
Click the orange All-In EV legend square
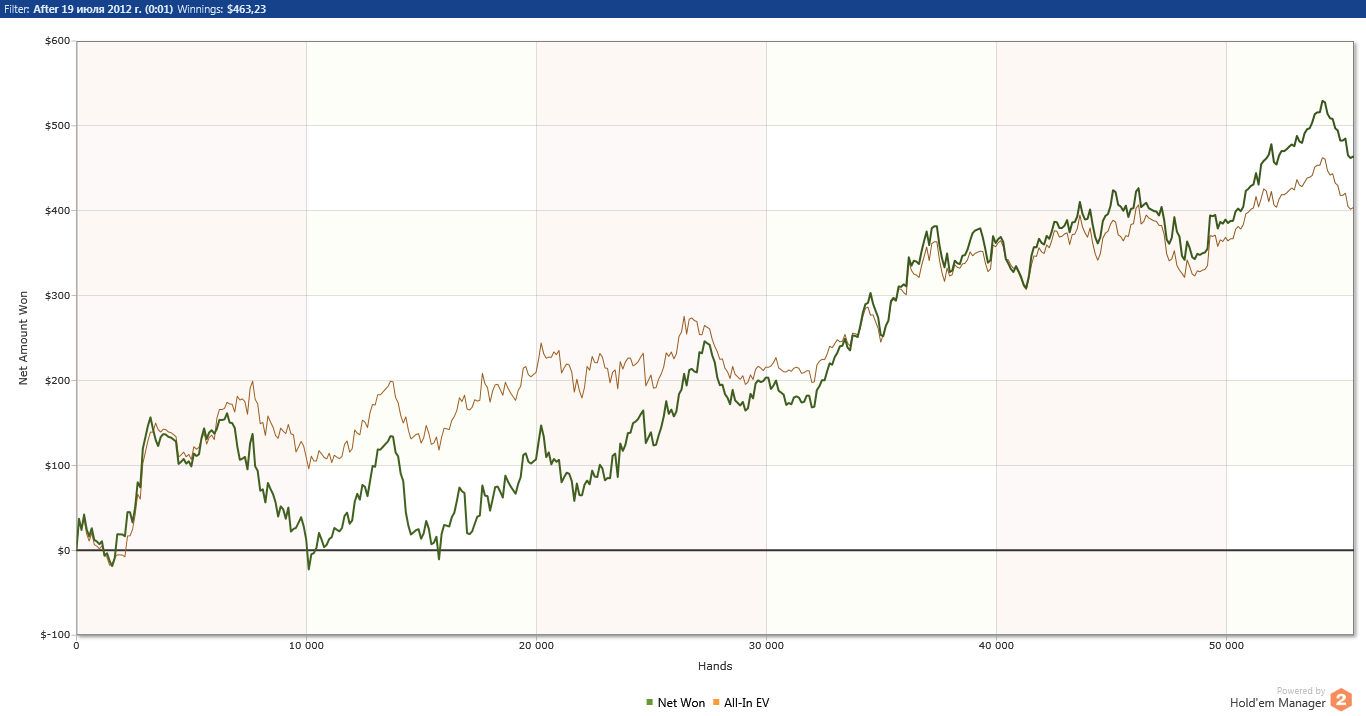(x=716, y=703)
